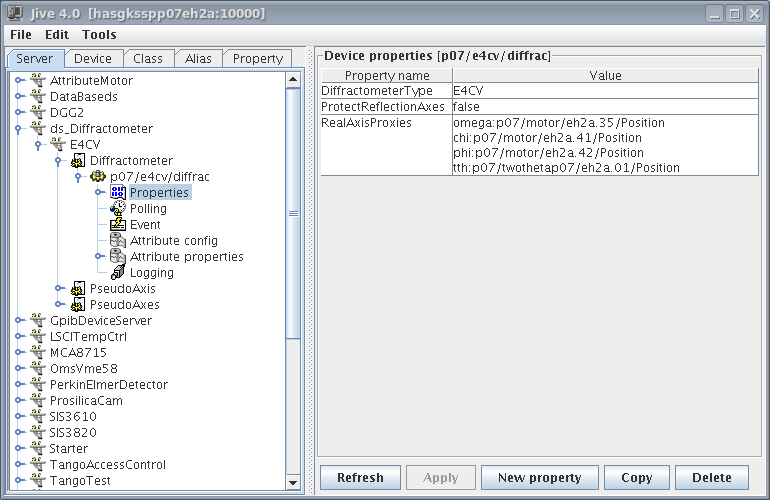
Task: Click the DGG2 server icon
Action: pyautogui.click(x=38, y=112)
